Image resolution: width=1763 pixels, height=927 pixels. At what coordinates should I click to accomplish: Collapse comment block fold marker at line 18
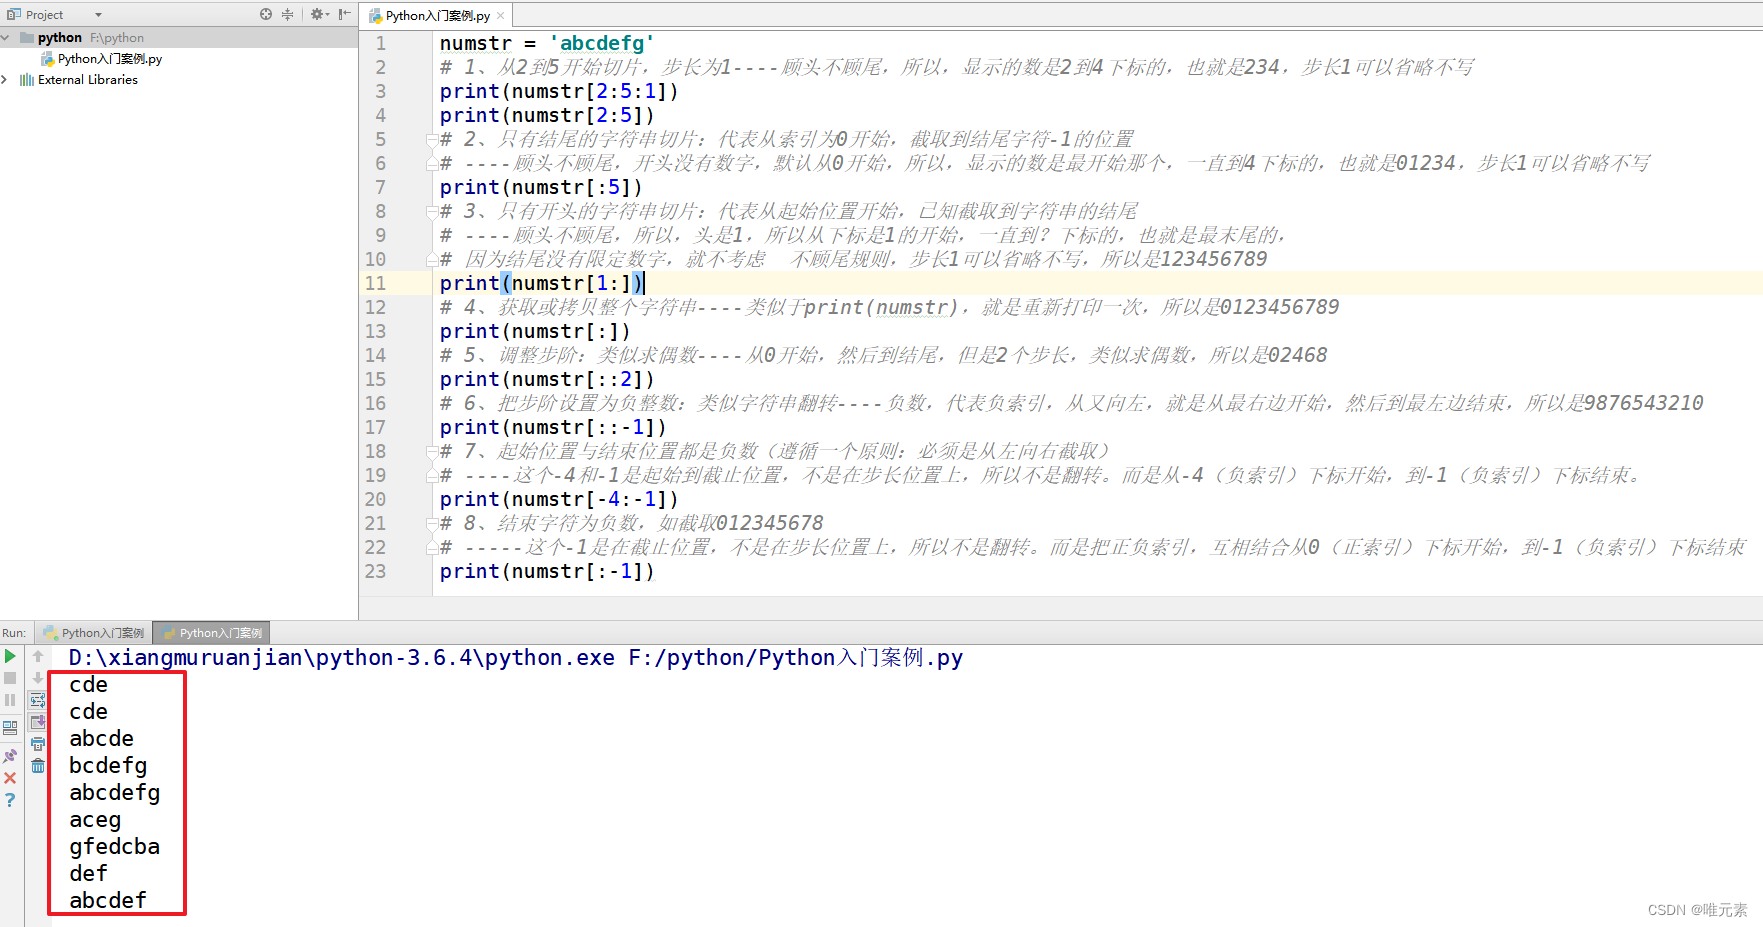pos(431,451)
